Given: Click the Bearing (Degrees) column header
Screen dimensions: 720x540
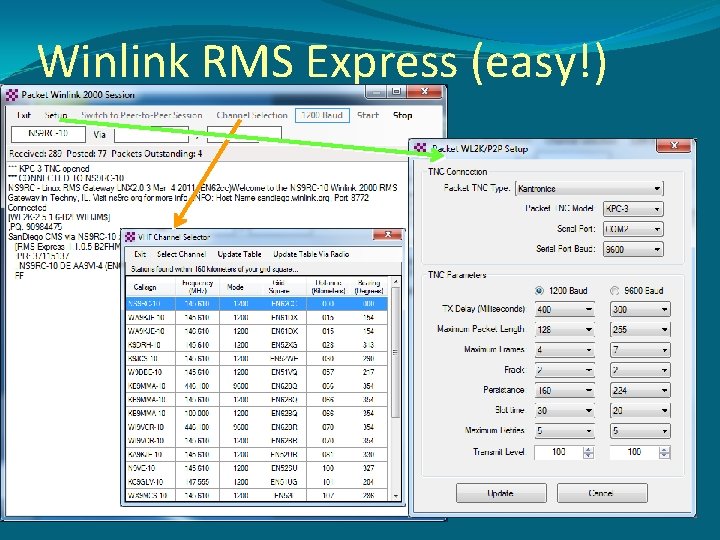Looking at the screenshot, I should [368, 287].
